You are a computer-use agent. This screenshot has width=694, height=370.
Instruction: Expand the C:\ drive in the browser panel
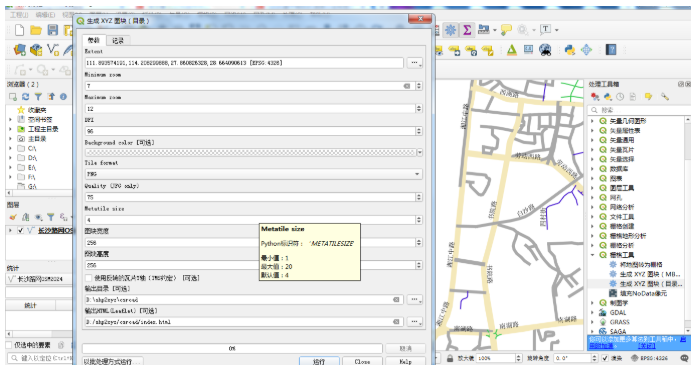(x=11, y=148)
